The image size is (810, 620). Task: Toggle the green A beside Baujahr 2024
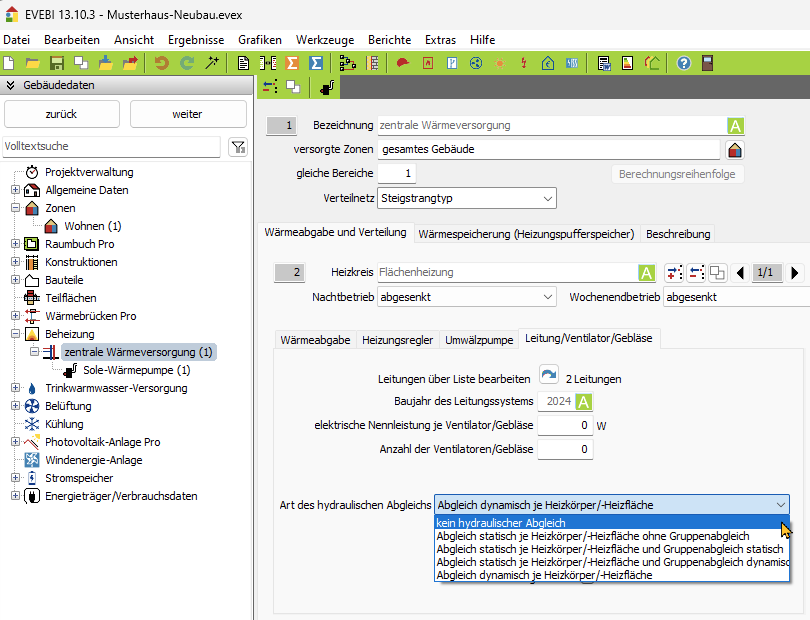[x=583, y=402]
